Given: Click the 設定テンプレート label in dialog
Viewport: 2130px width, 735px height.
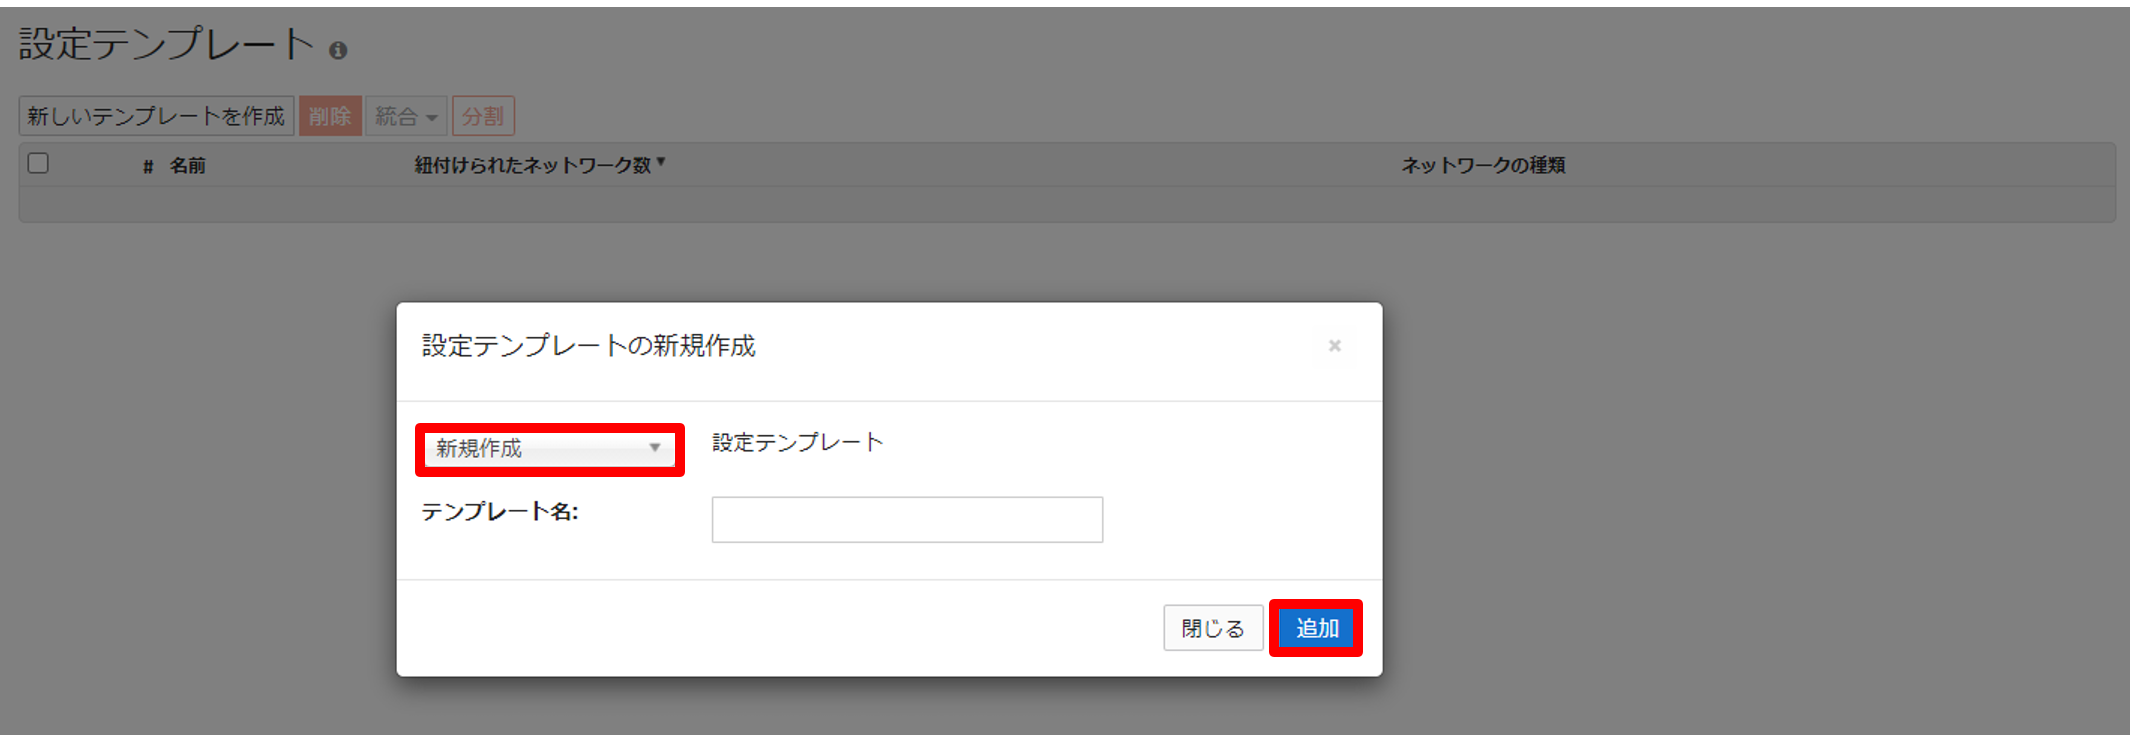Looking at the screenshot, I should click(797, 442).
